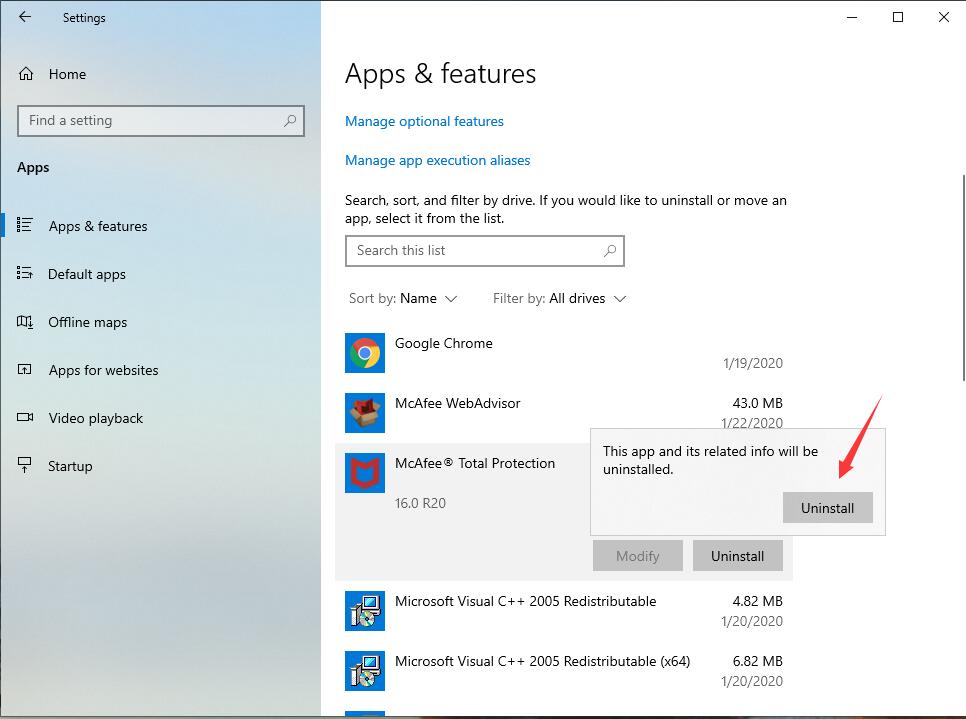Image resolution: width=966 pixels, height=719 pixels.
Task: Select the Startup sidebar icon
Action: (25, 465)
